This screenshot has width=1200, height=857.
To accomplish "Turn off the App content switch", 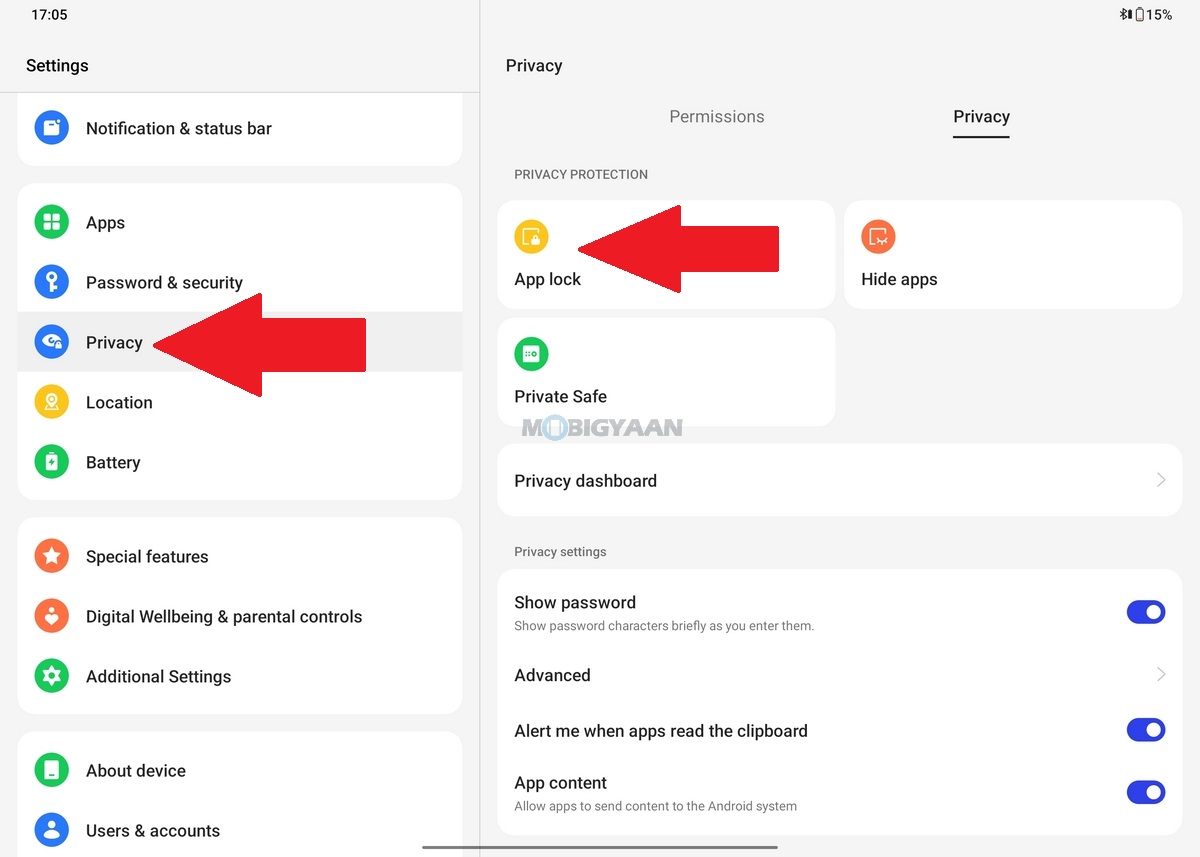I will (1145, 793).
